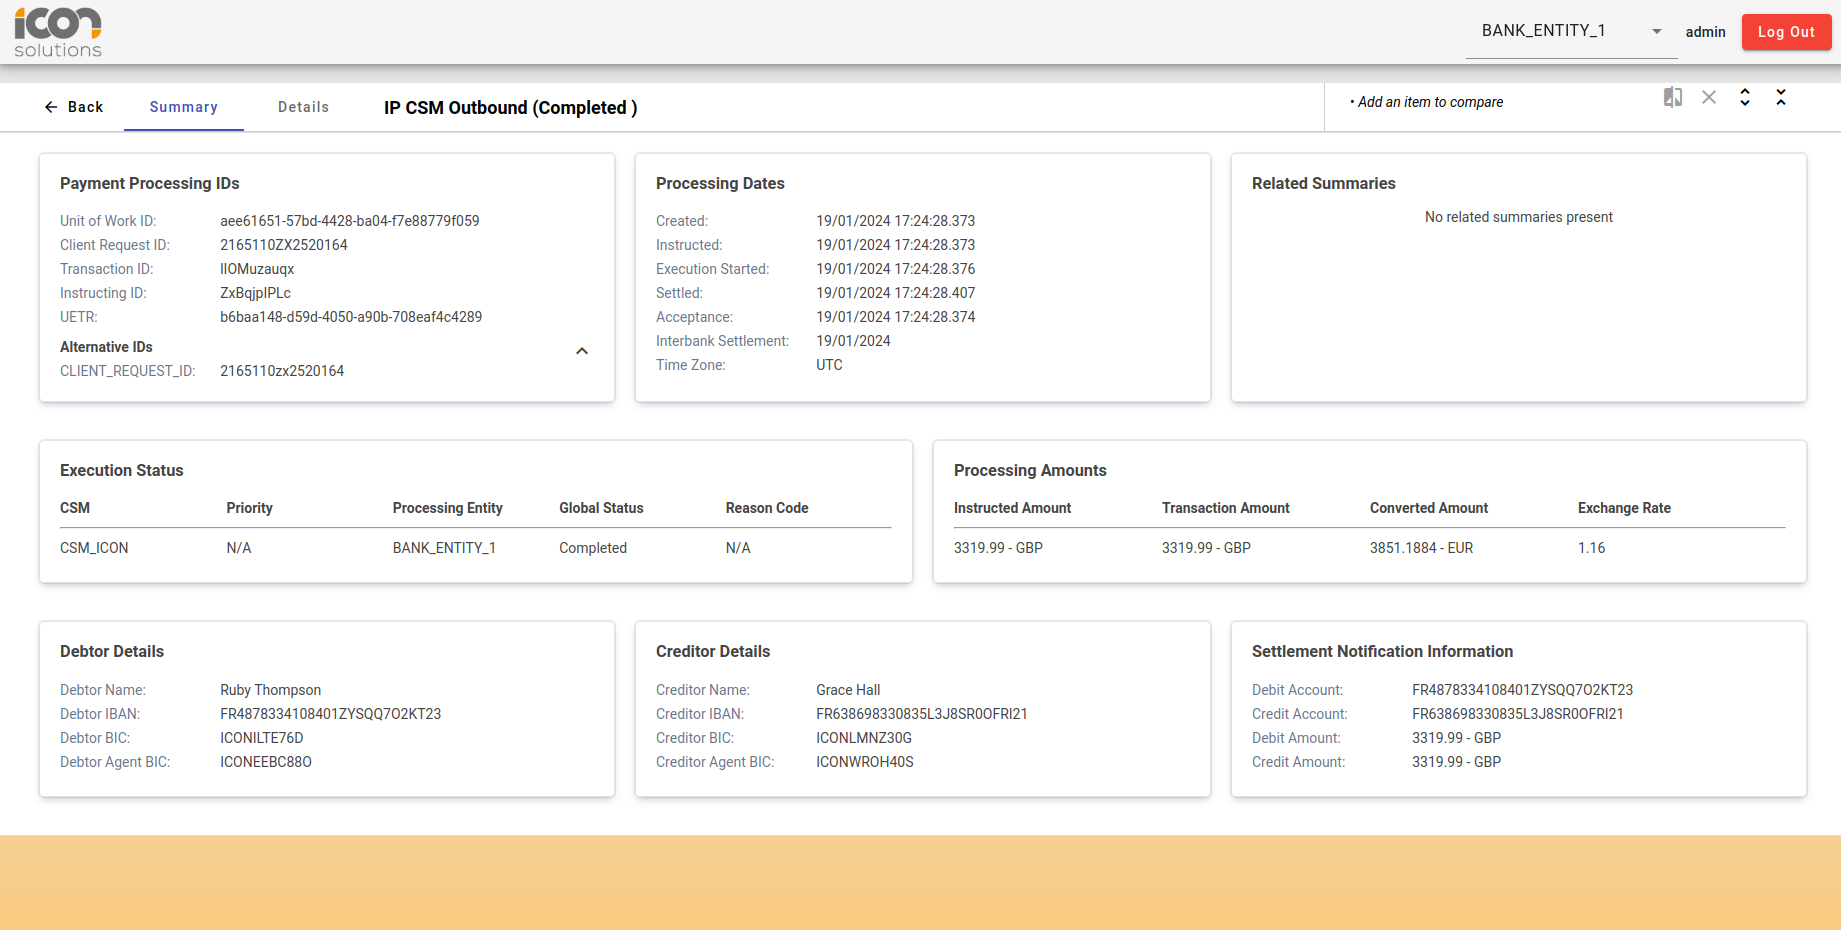Click the Exchange Rate column header
1841x930 pixels.
[1624, 508]
